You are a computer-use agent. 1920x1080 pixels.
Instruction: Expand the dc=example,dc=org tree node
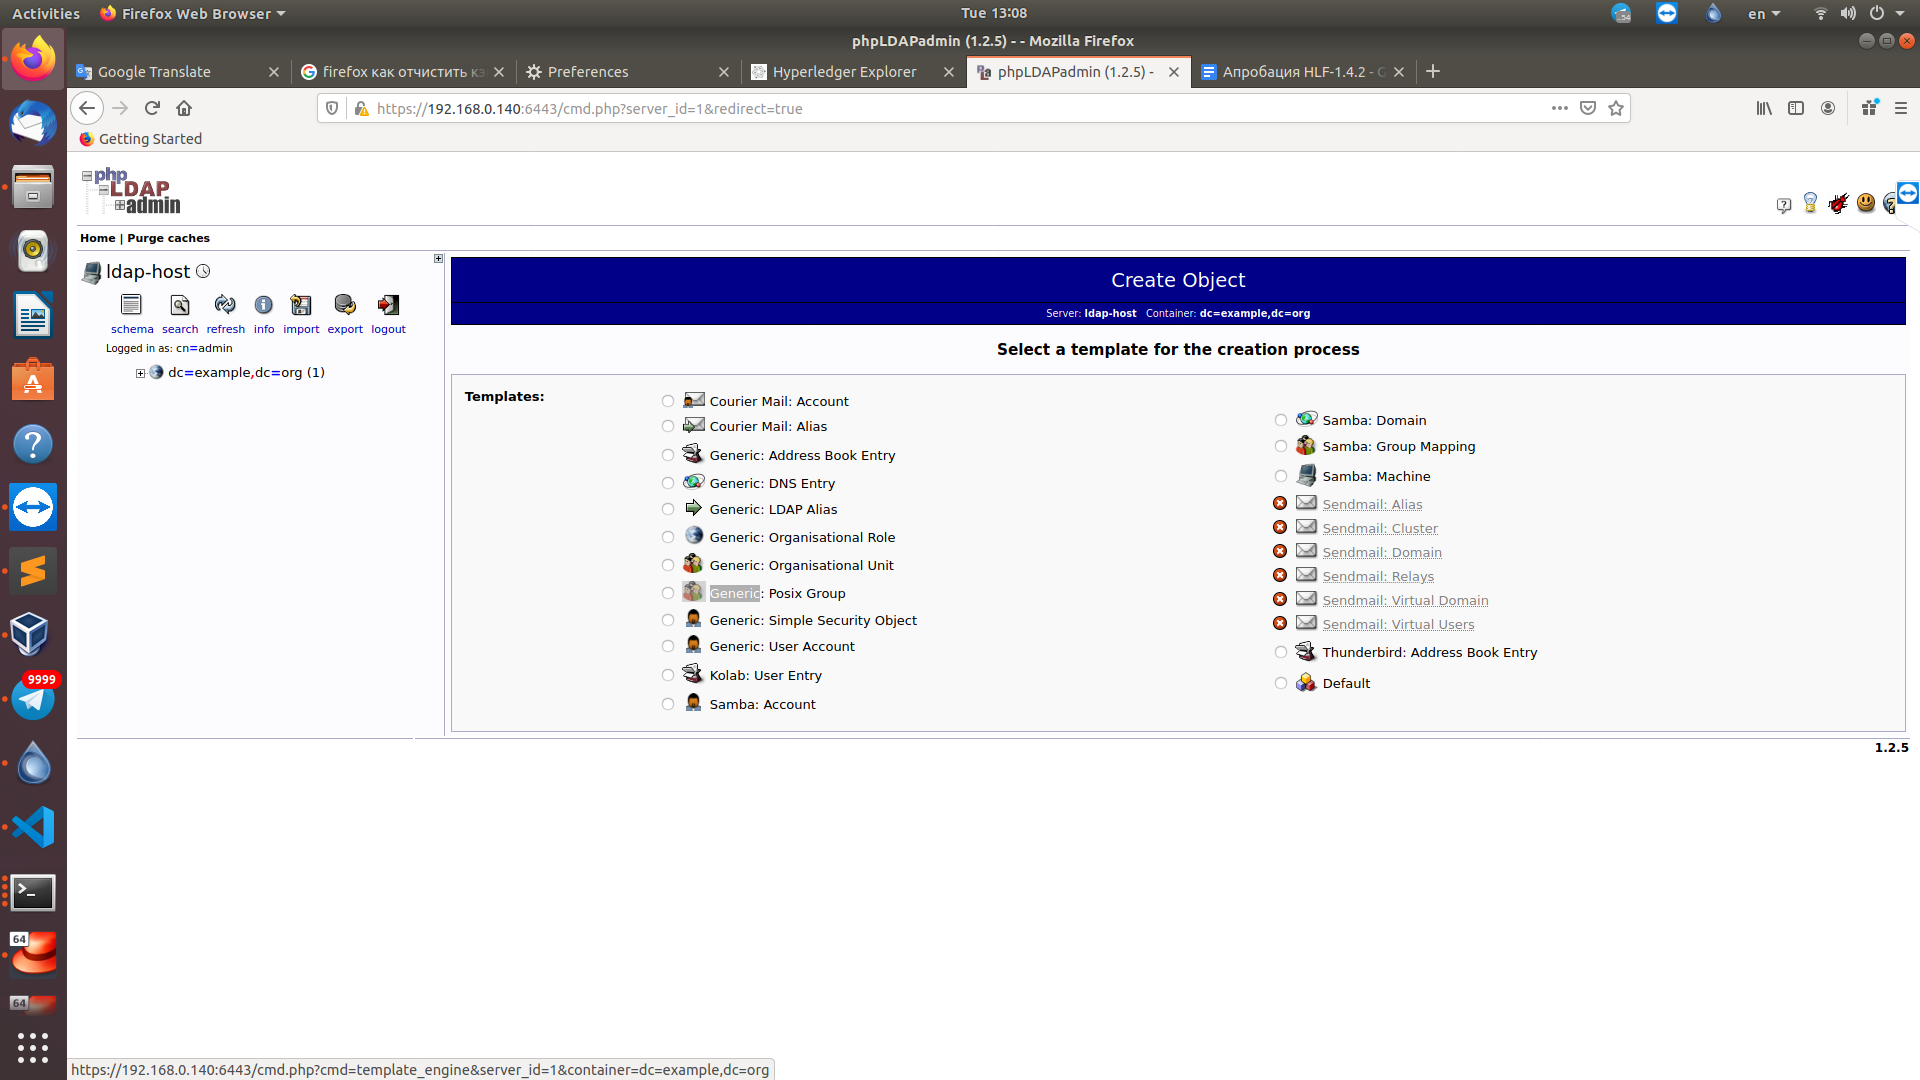(141, 373)
